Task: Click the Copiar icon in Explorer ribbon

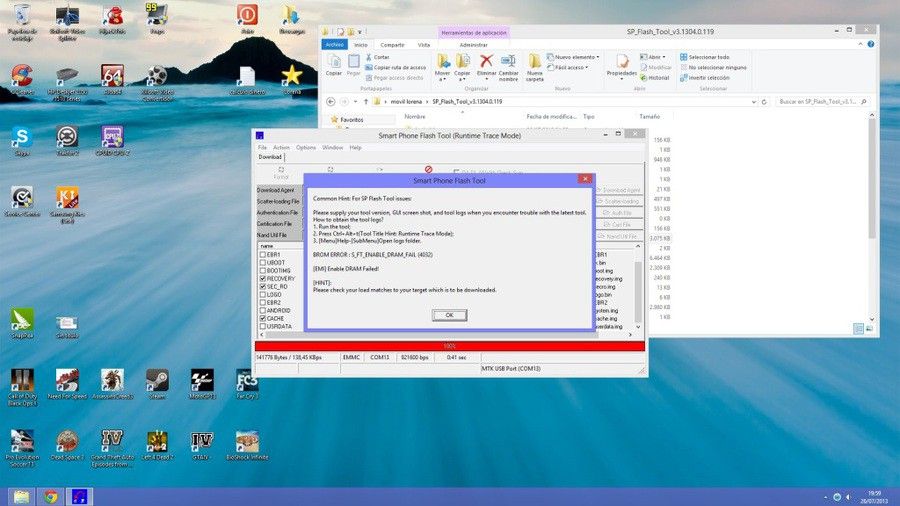Action: coord(333,65)
